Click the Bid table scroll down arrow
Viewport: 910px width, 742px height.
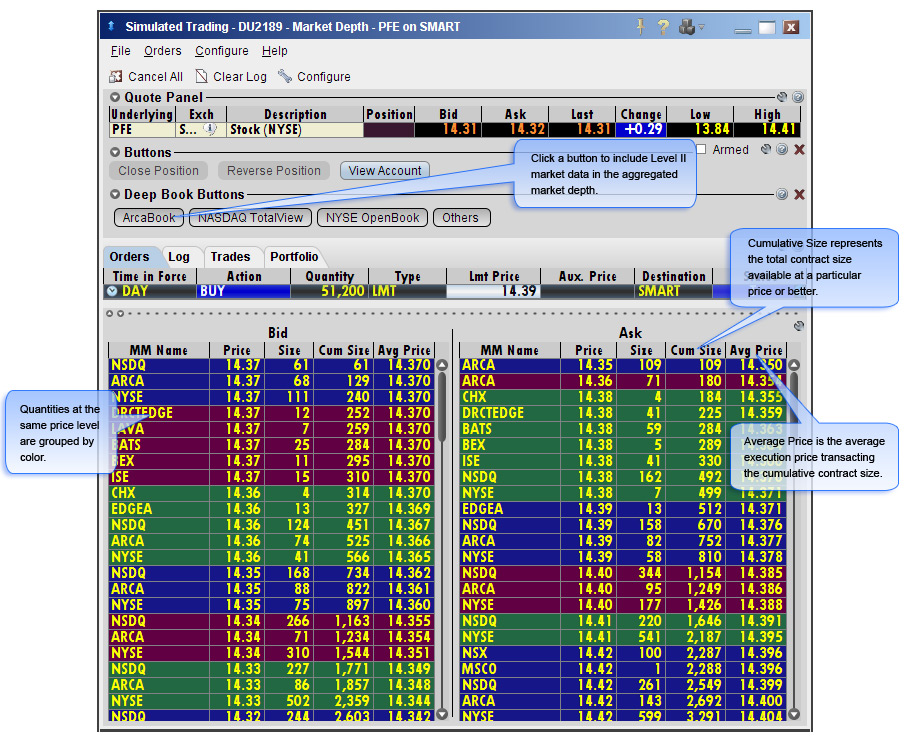tap(442, 714)
